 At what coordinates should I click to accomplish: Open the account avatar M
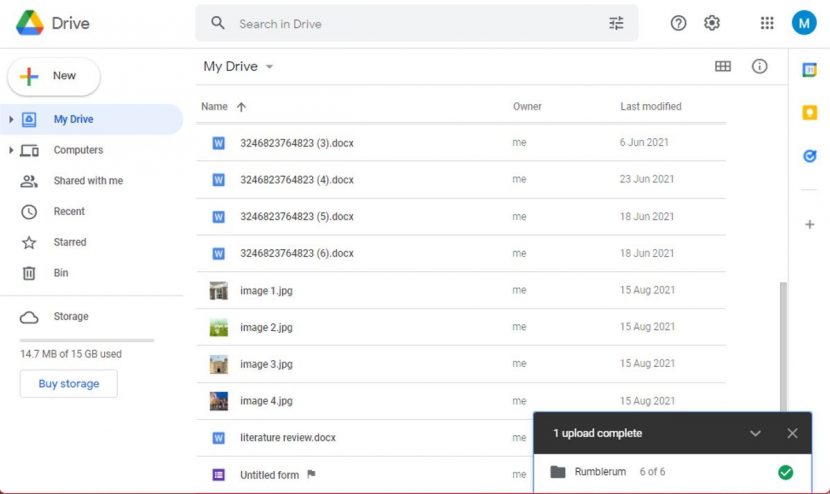(804, 23)
